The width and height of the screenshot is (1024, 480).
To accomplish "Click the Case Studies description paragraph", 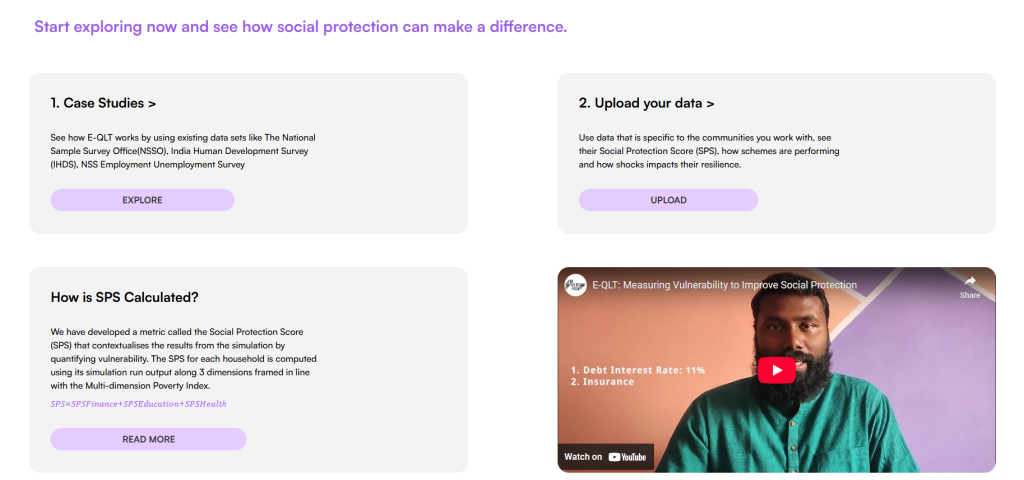I will (183, 150).
